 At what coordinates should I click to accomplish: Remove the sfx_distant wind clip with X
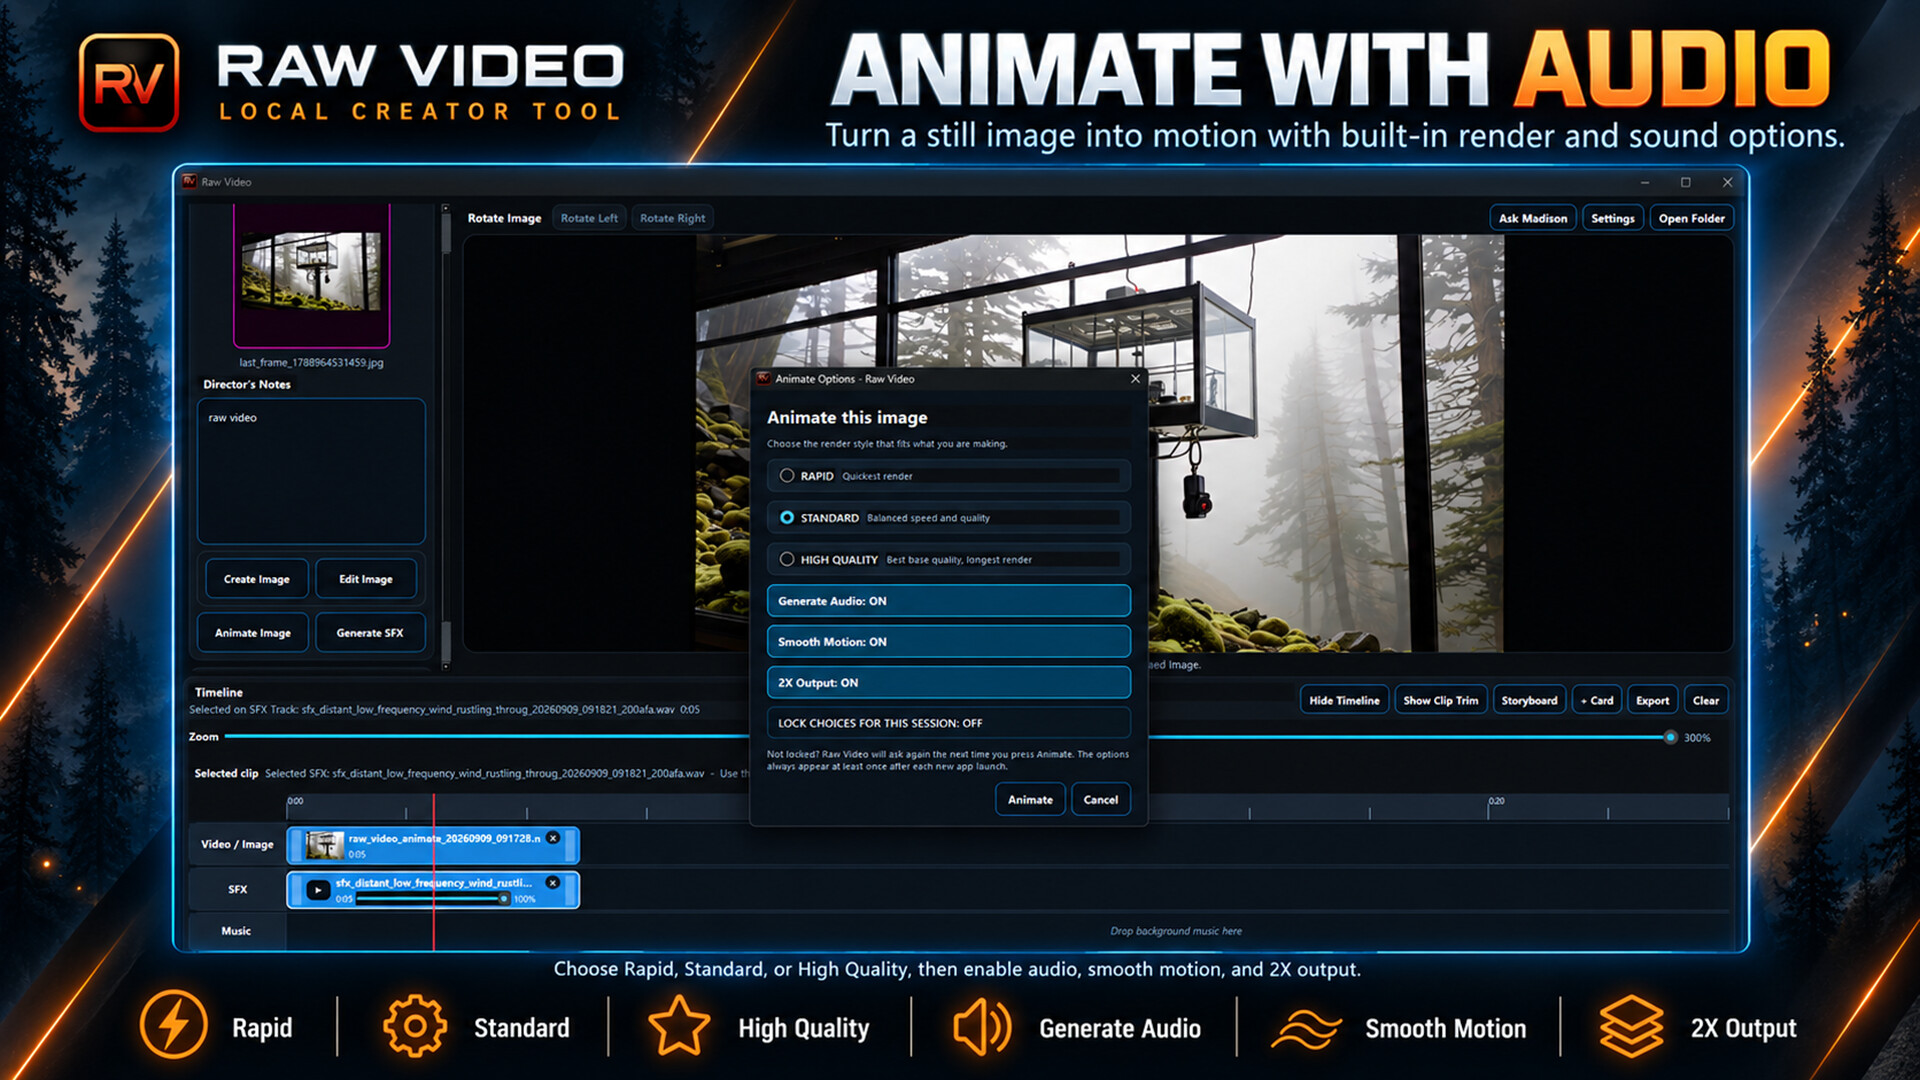click(553, 883)
